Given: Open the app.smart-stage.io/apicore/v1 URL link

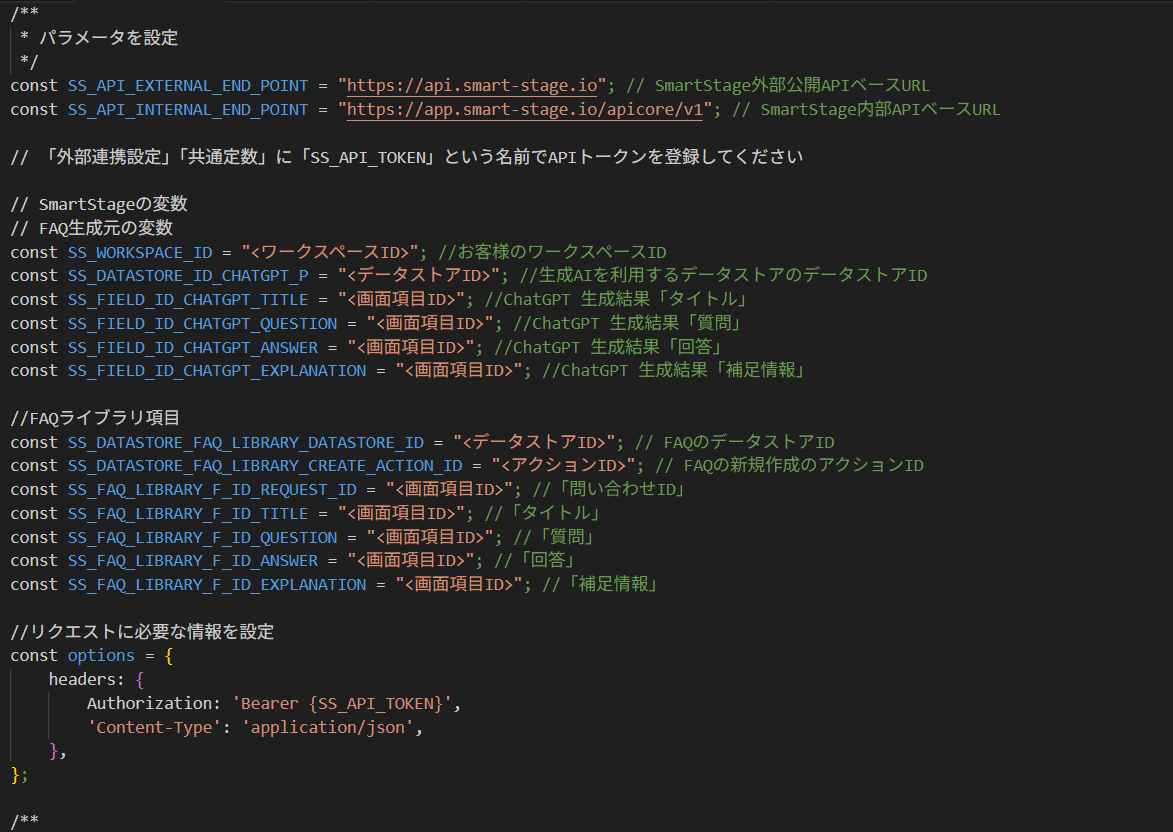Looking at the screenshot, I should pos(526,110).
